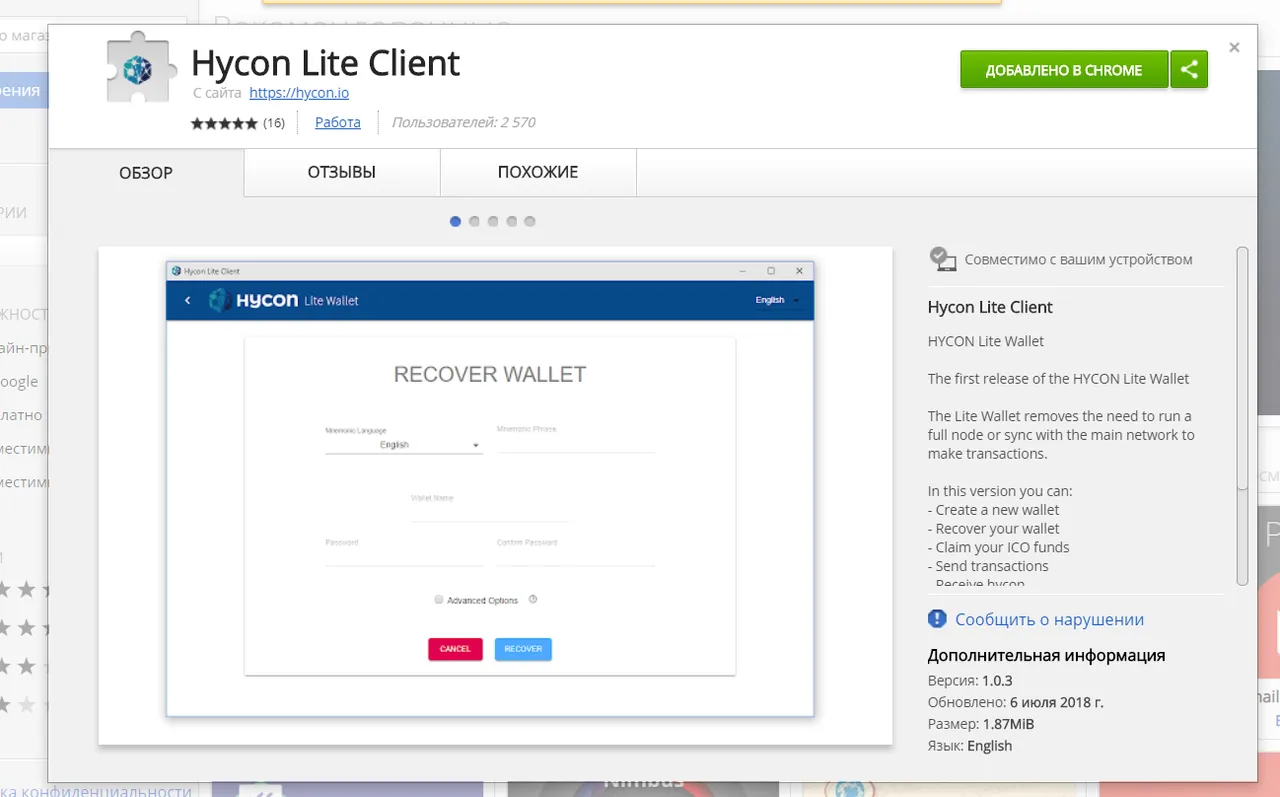
Task: Select the second carousel dot
Action: click(x=474, y=221)
